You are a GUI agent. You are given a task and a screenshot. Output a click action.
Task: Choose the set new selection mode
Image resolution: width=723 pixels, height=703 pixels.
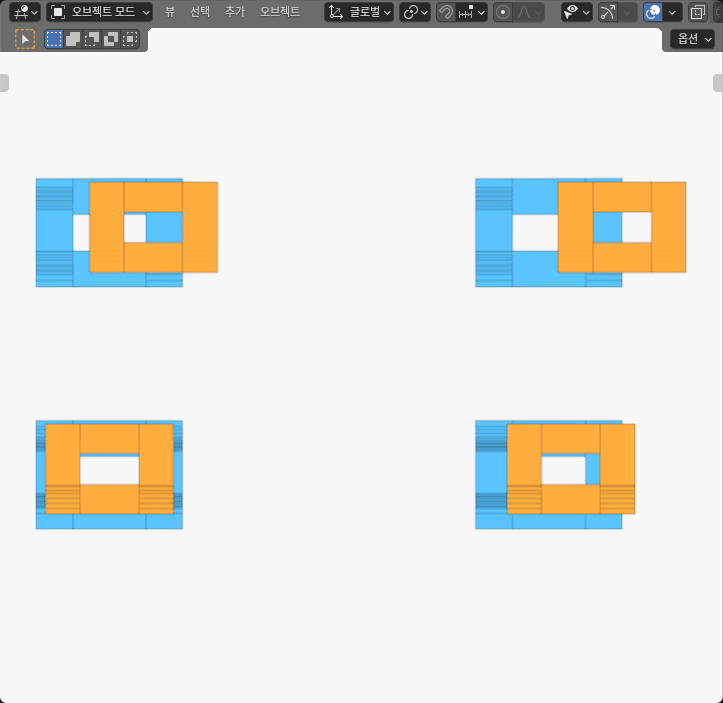[x=54, y=39]
